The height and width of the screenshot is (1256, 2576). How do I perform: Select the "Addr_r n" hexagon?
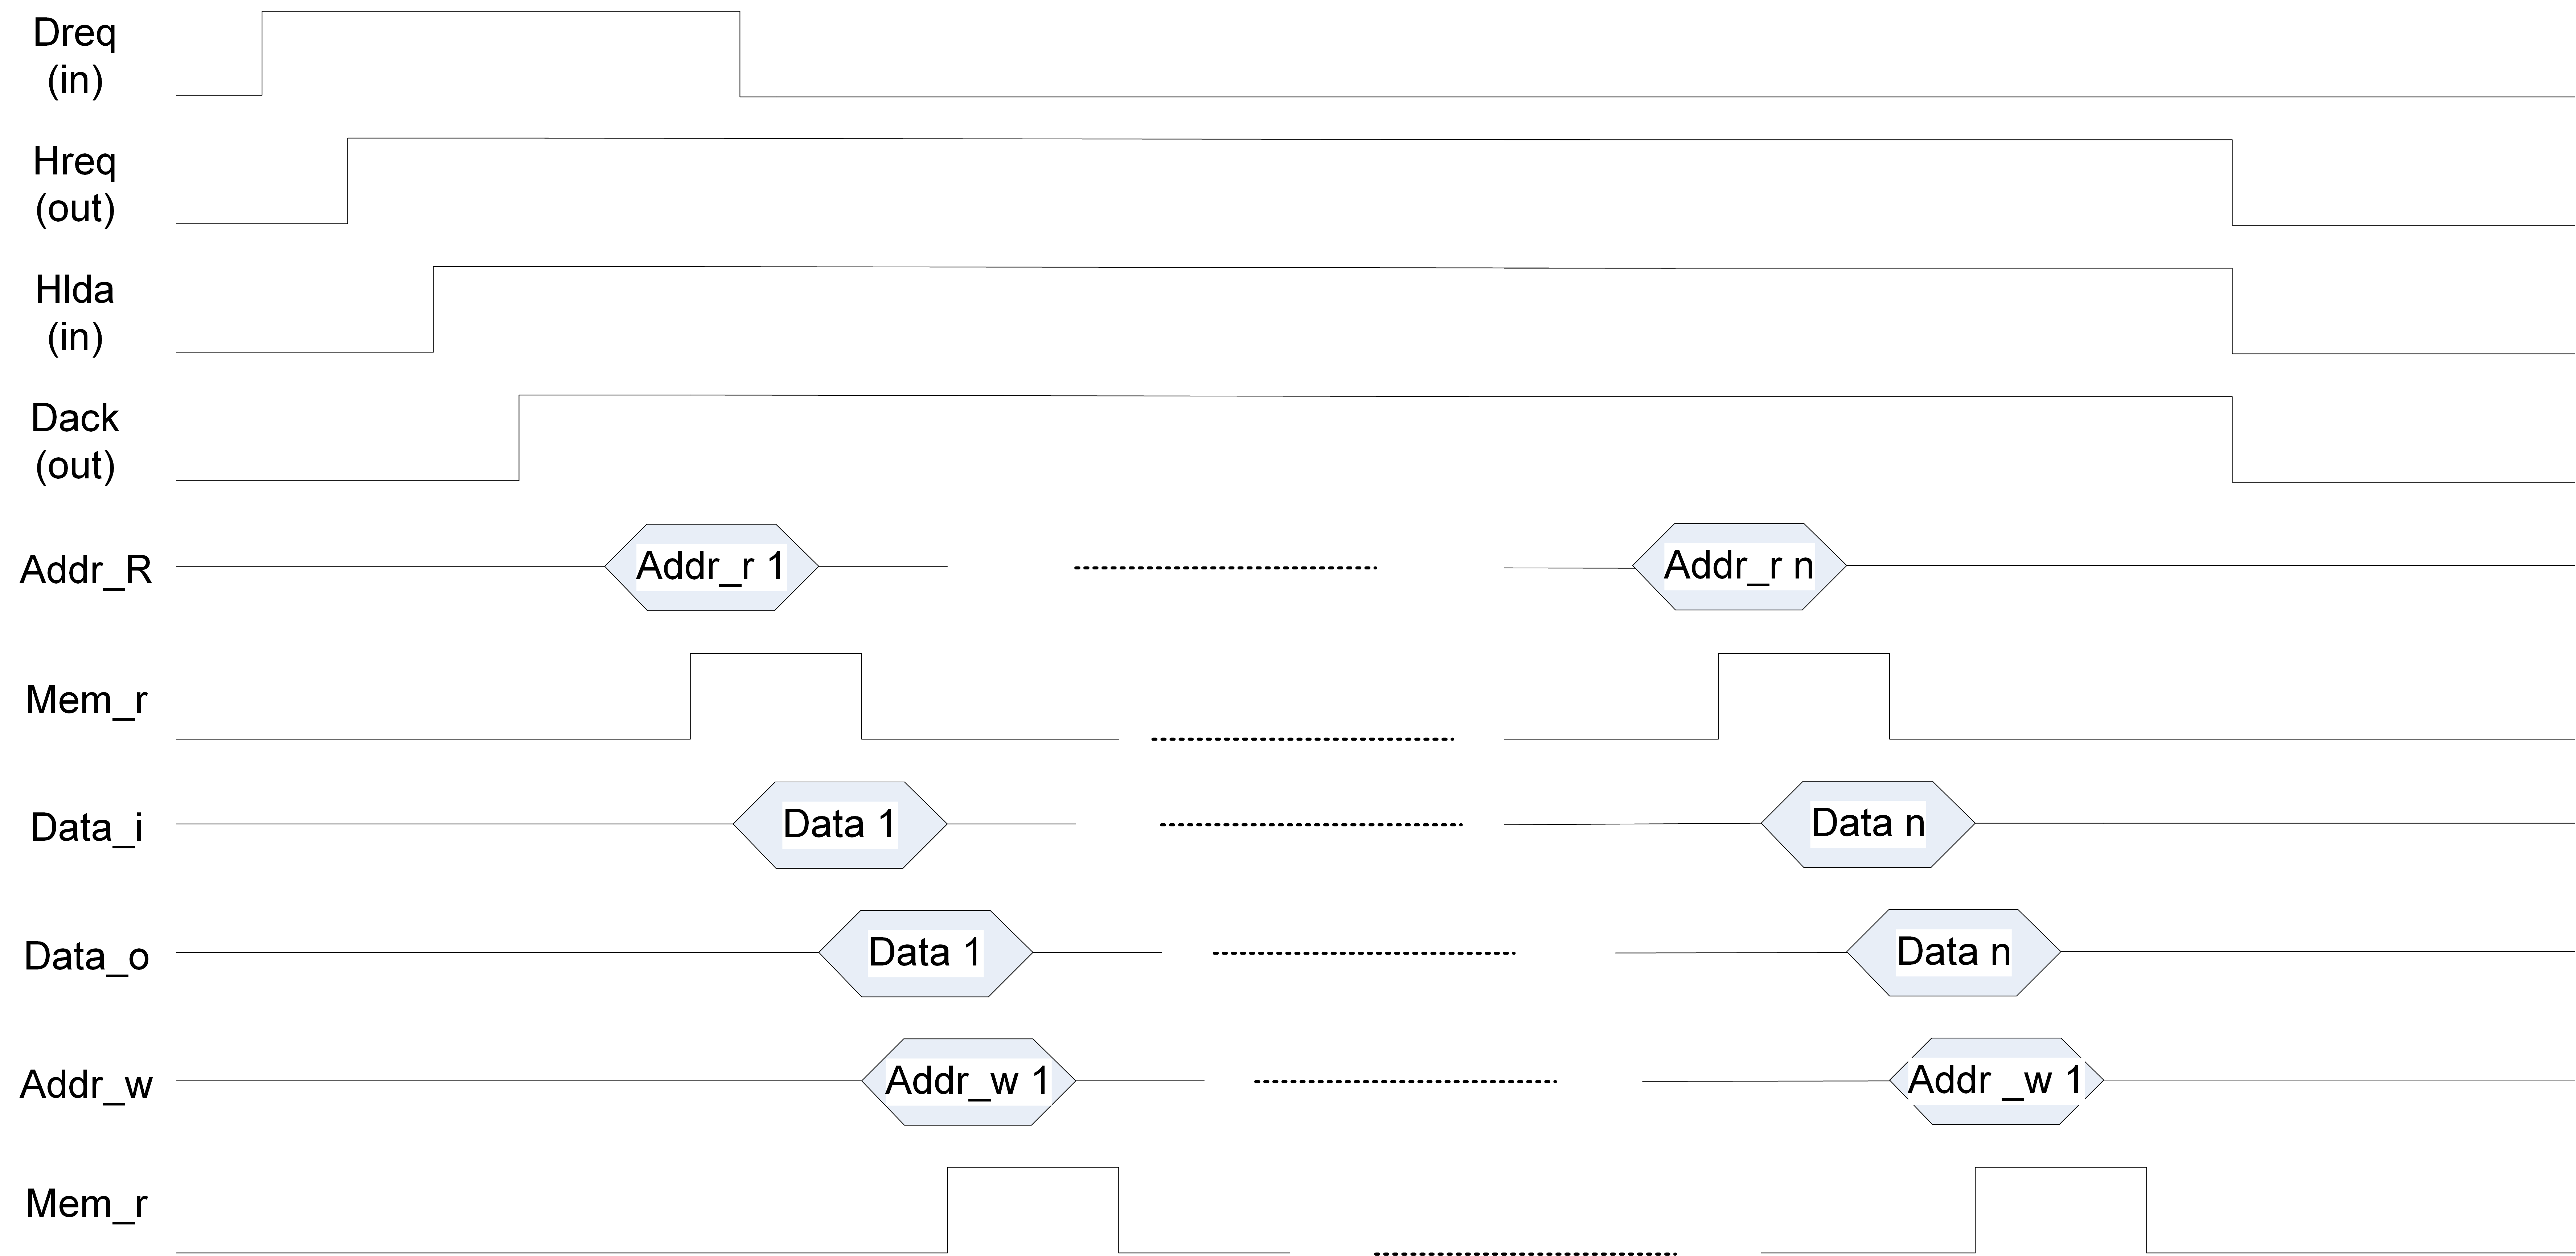click(x=1739, y=566)
